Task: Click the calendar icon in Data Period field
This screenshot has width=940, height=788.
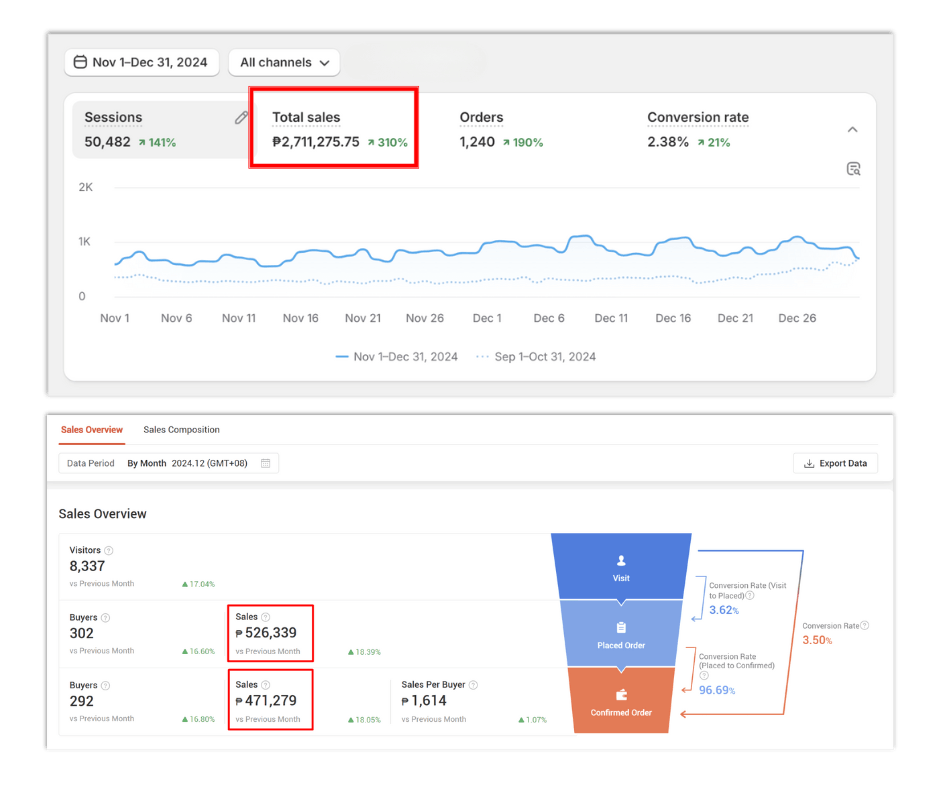Action: pos(265,464)
